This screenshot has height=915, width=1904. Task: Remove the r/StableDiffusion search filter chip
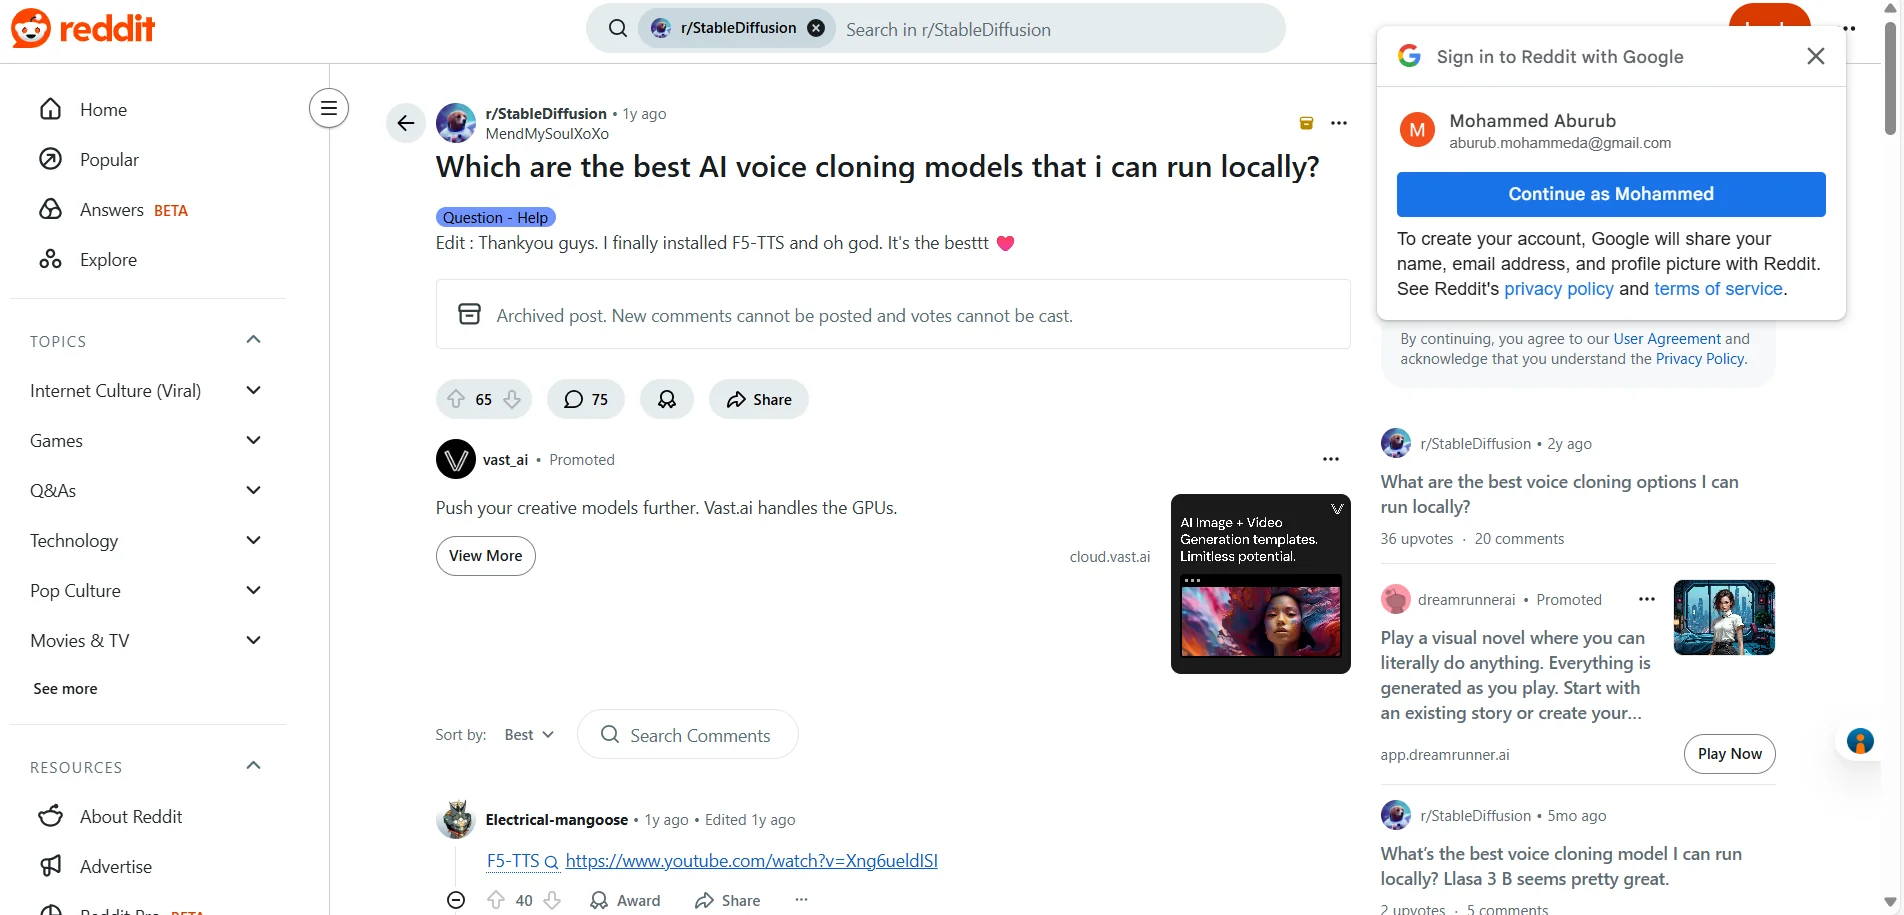(816, 28)
